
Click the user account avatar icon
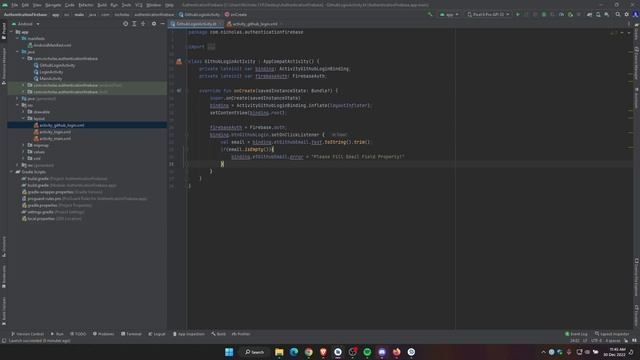635,14
